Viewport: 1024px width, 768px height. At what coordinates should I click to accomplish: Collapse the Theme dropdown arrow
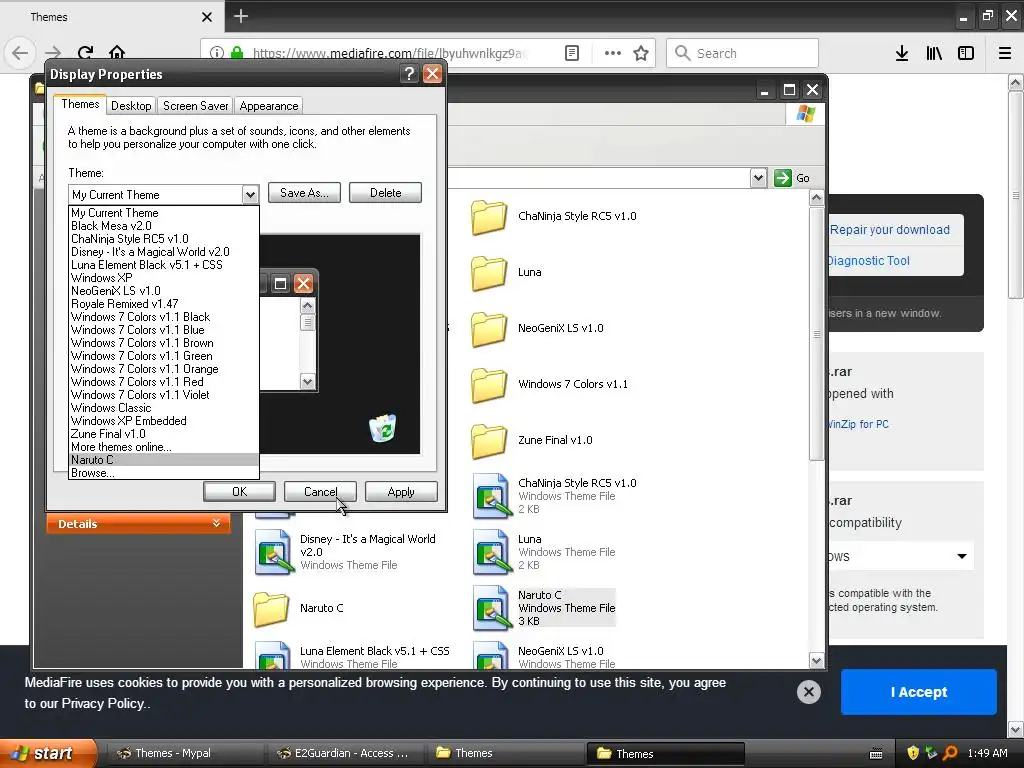pyautogui.click(x=250, y=195)
